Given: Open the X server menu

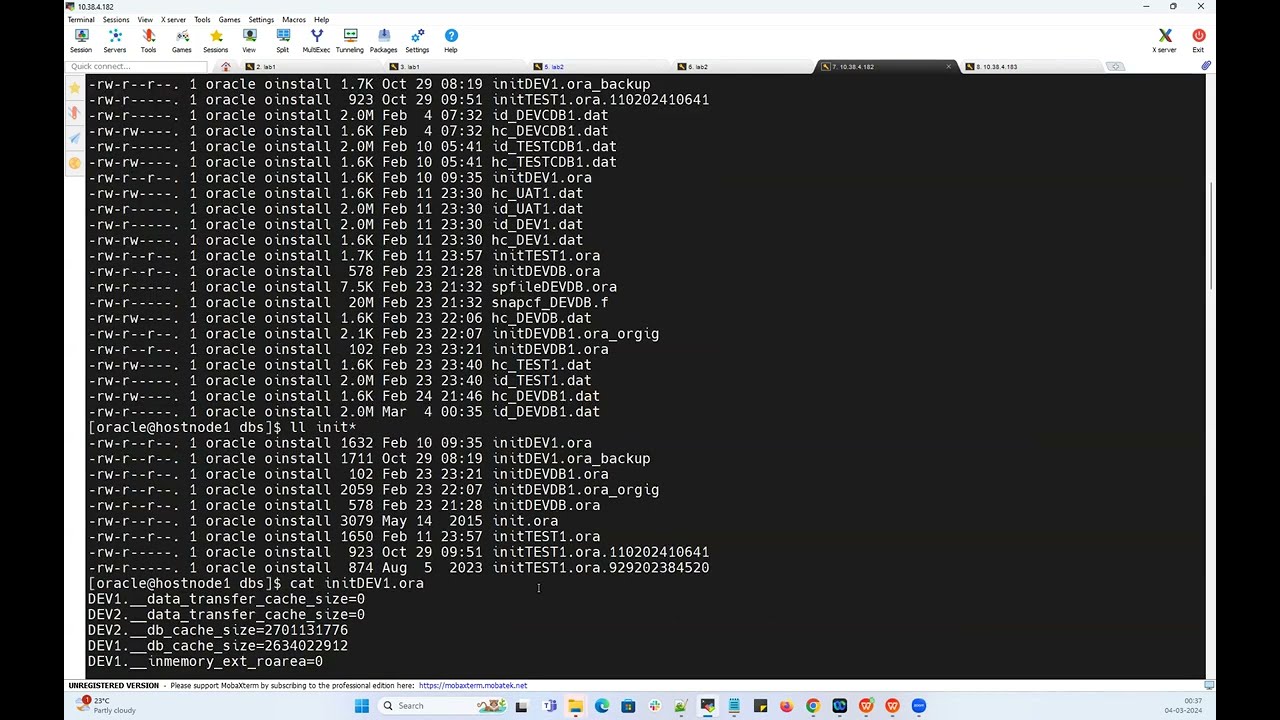Looking at the screenshot, I should [174, 19].
